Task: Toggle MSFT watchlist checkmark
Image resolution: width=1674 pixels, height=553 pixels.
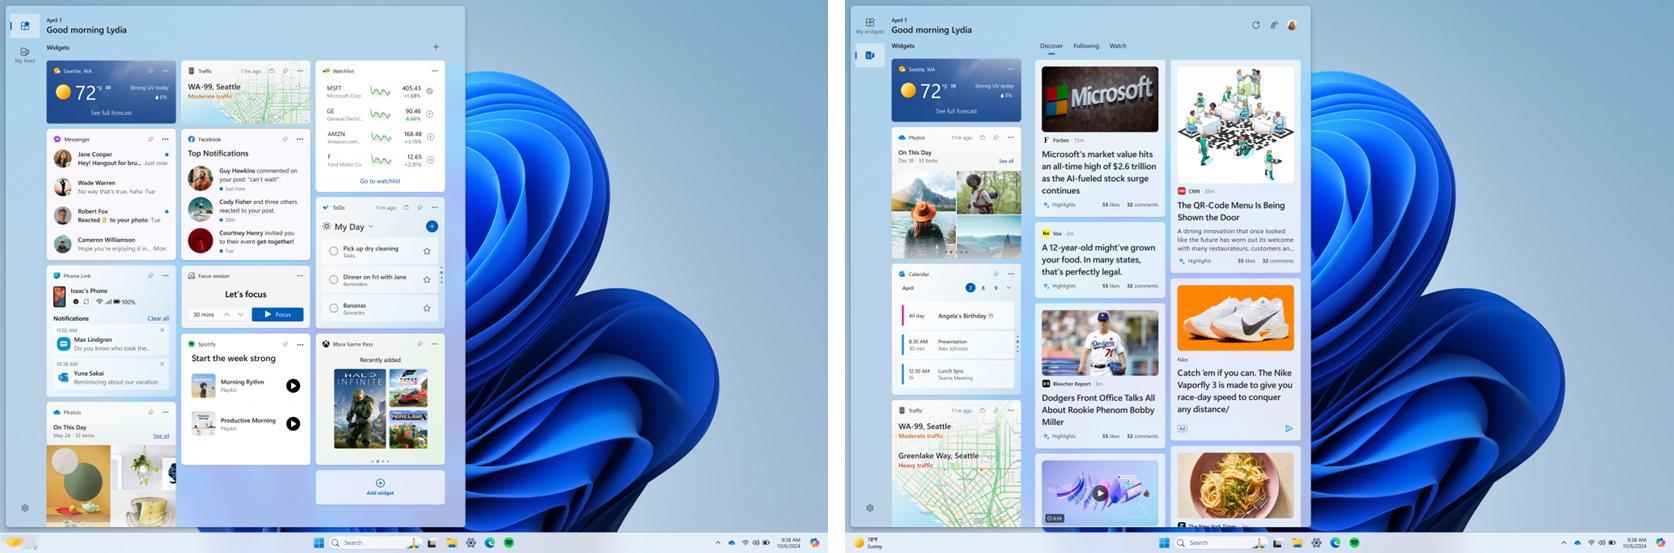Action: point(430,91)
